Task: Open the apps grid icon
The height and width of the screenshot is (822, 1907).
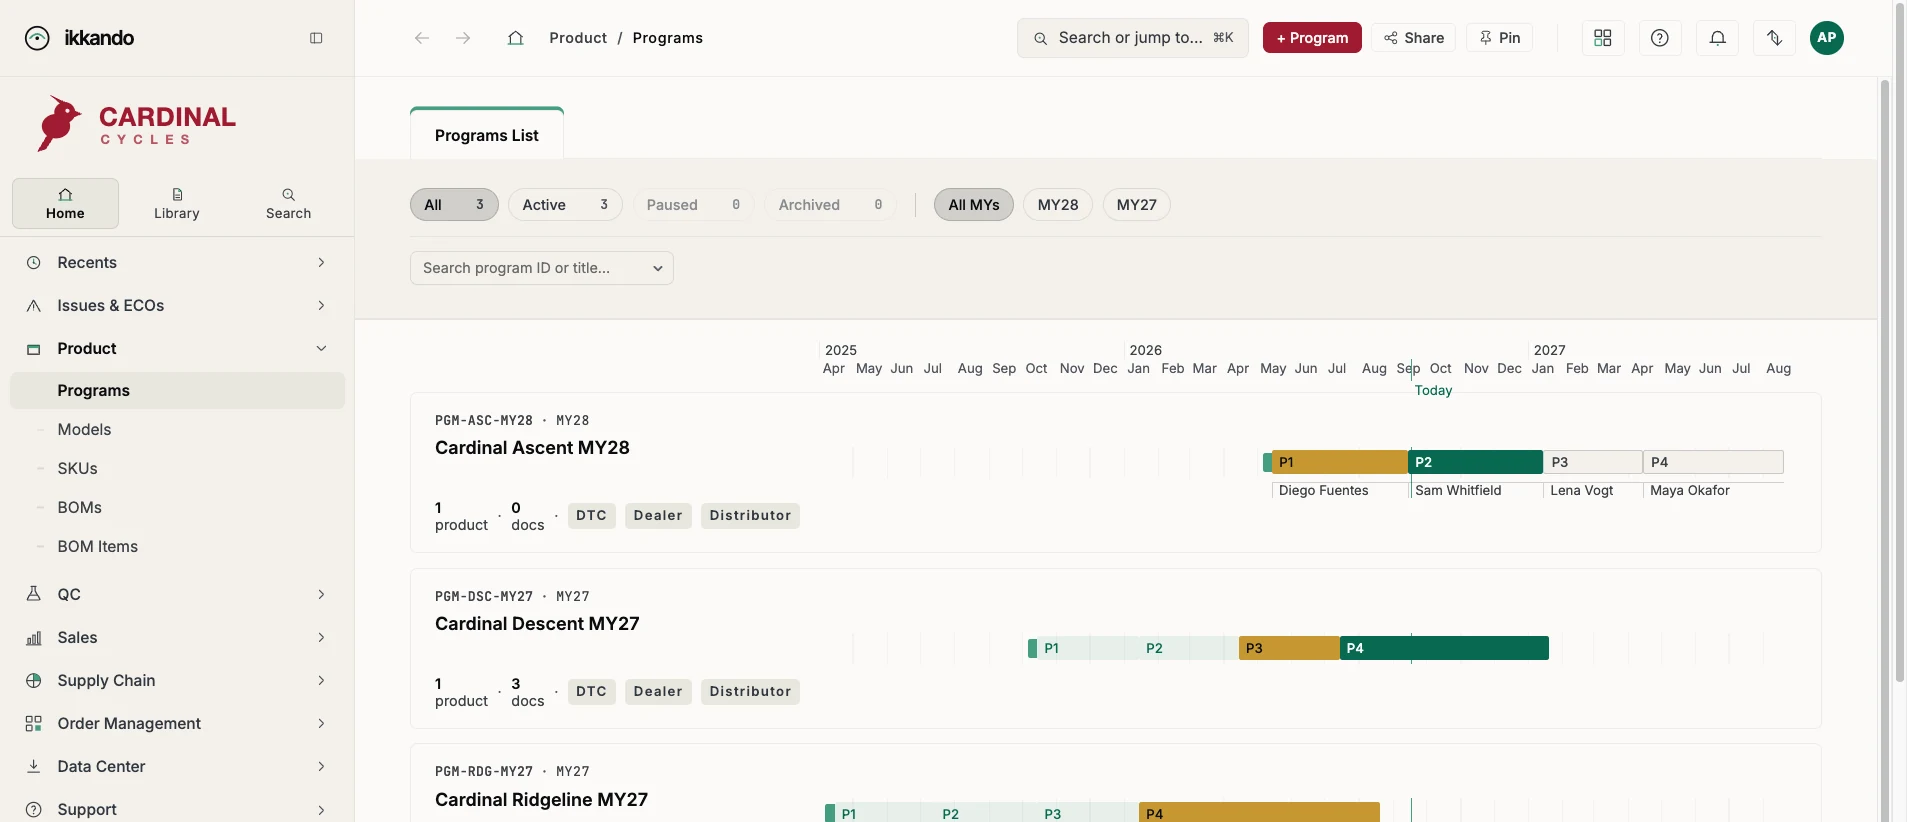Action: tap(1603, 38)
